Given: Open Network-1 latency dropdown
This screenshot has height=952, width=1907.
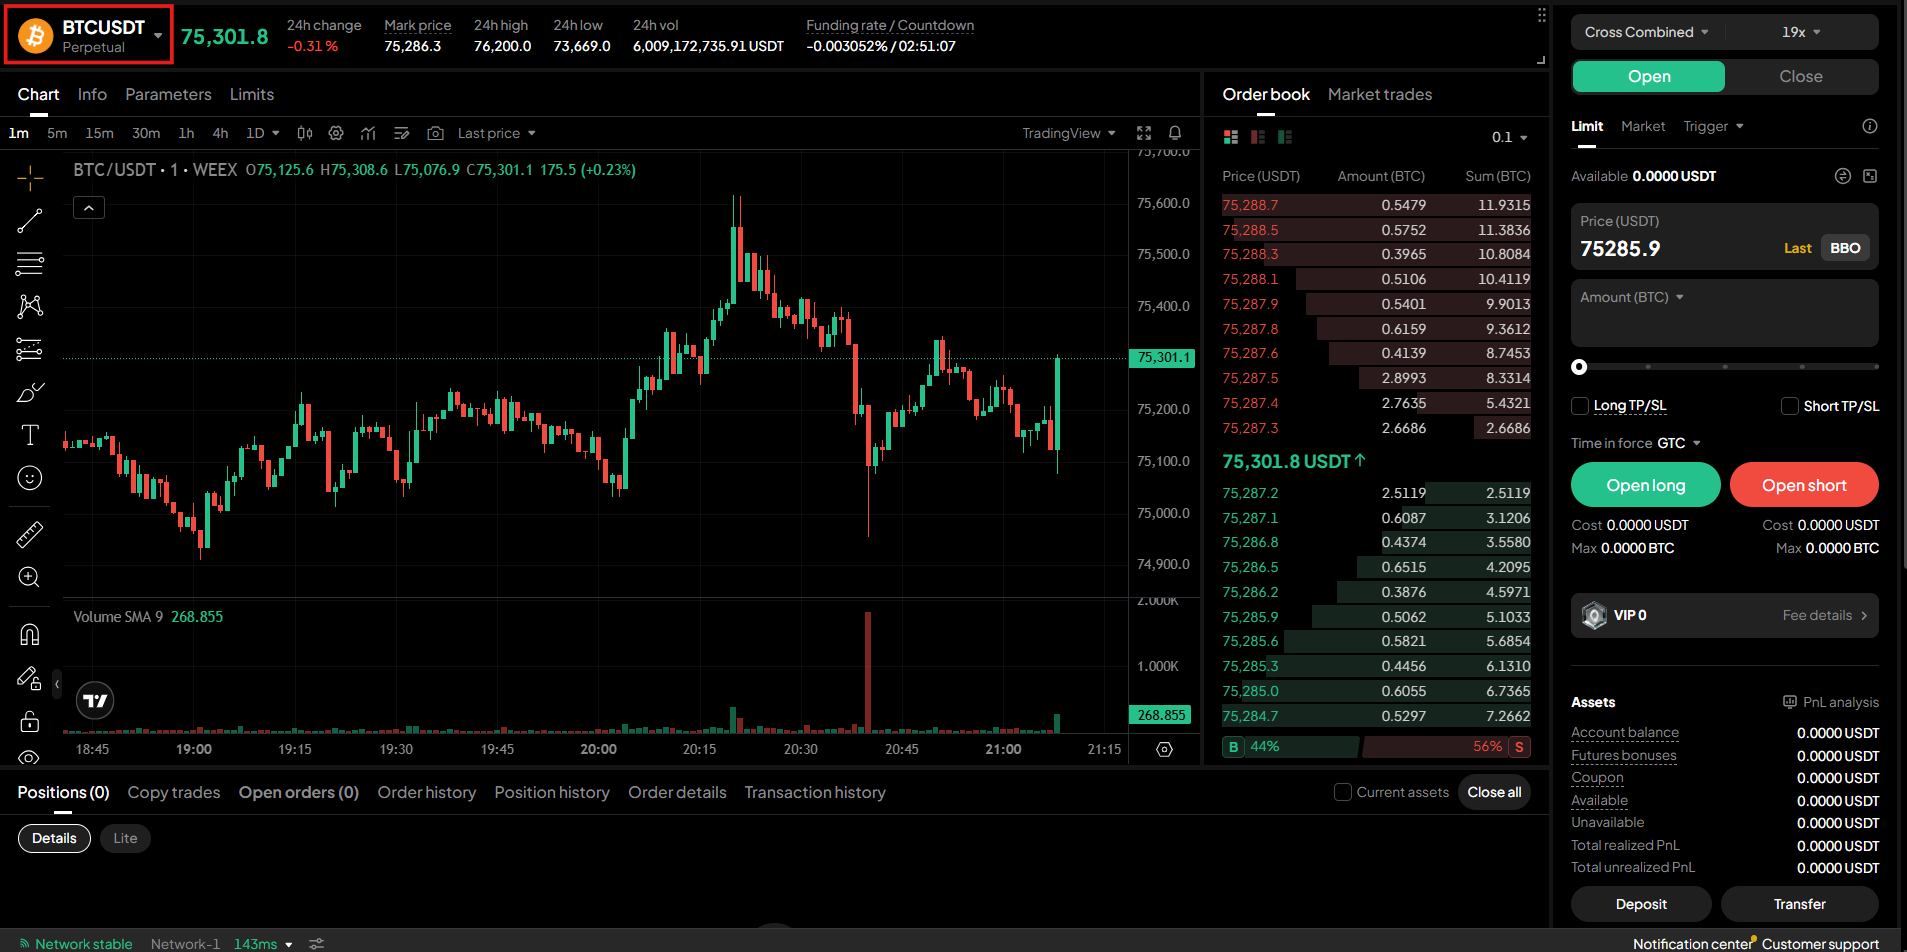Looking at the screenshot, I should click(222, 944).
